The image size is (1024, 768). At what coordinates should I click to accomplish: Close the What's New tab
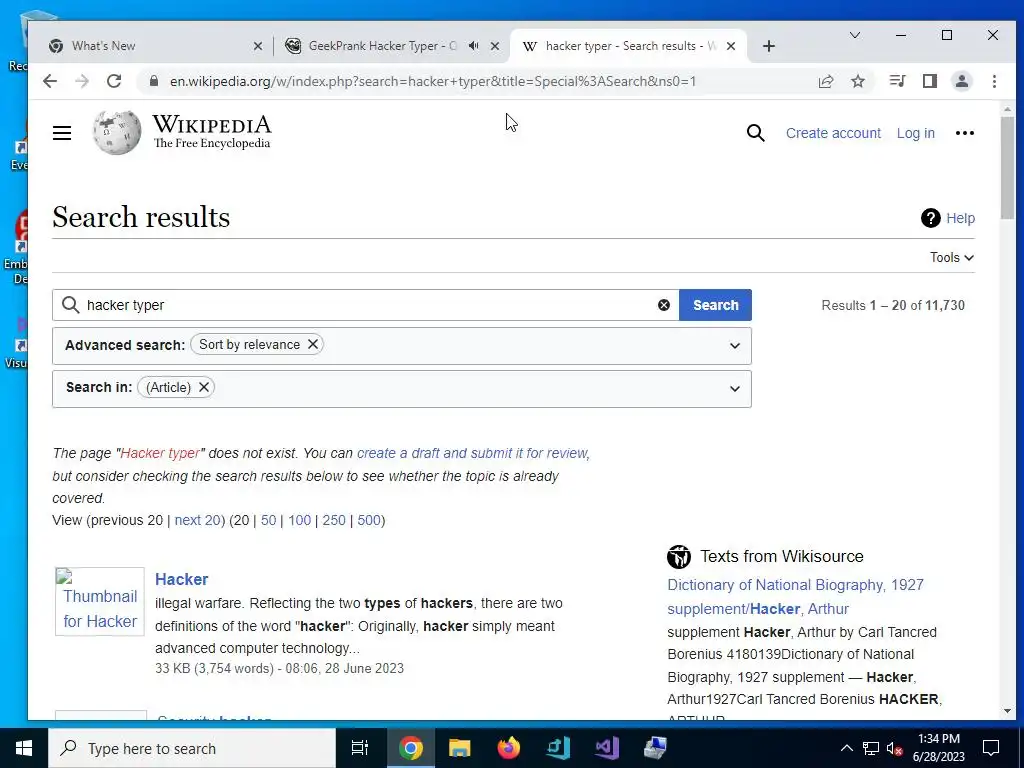(x=257, y=46)
